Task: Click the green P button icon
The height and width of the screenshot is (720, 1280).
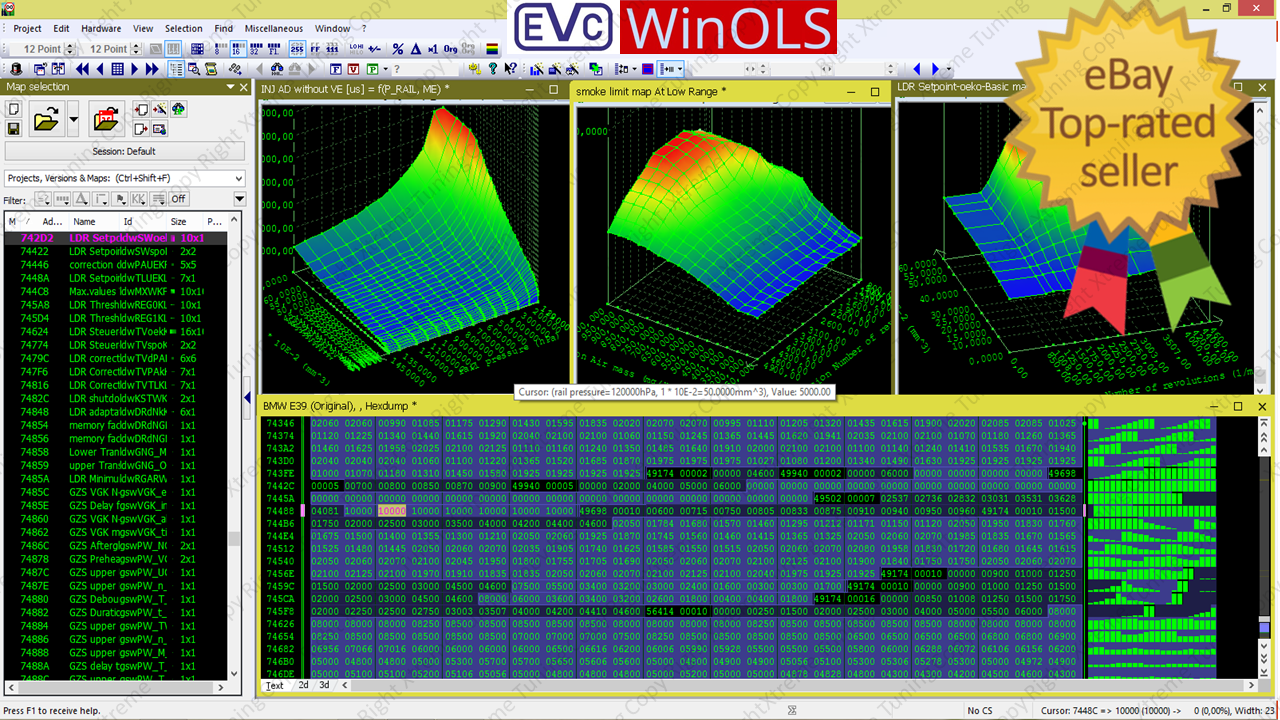Action: tap(373, 69)
